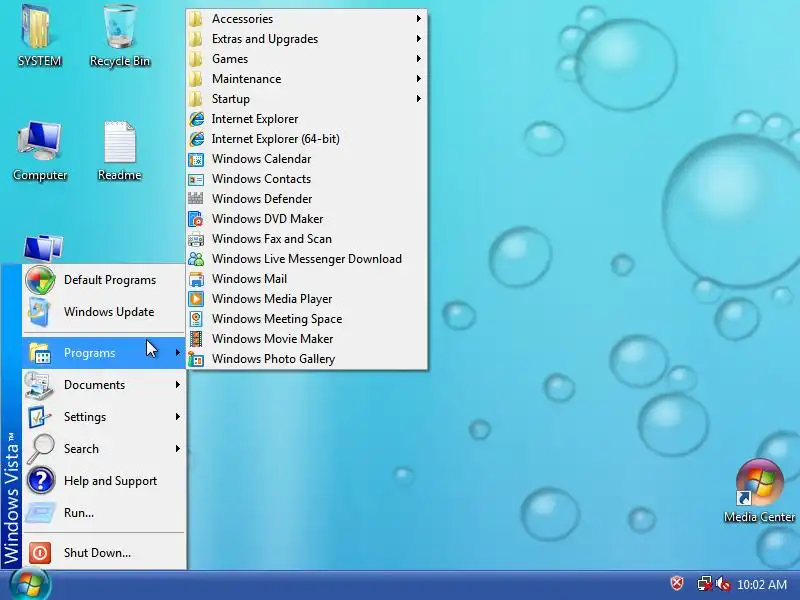Expand the Extras and Upgrades submenu arrow
This screenshot has width=800, height=600.
pyautogui.click(x=418, y=39)
